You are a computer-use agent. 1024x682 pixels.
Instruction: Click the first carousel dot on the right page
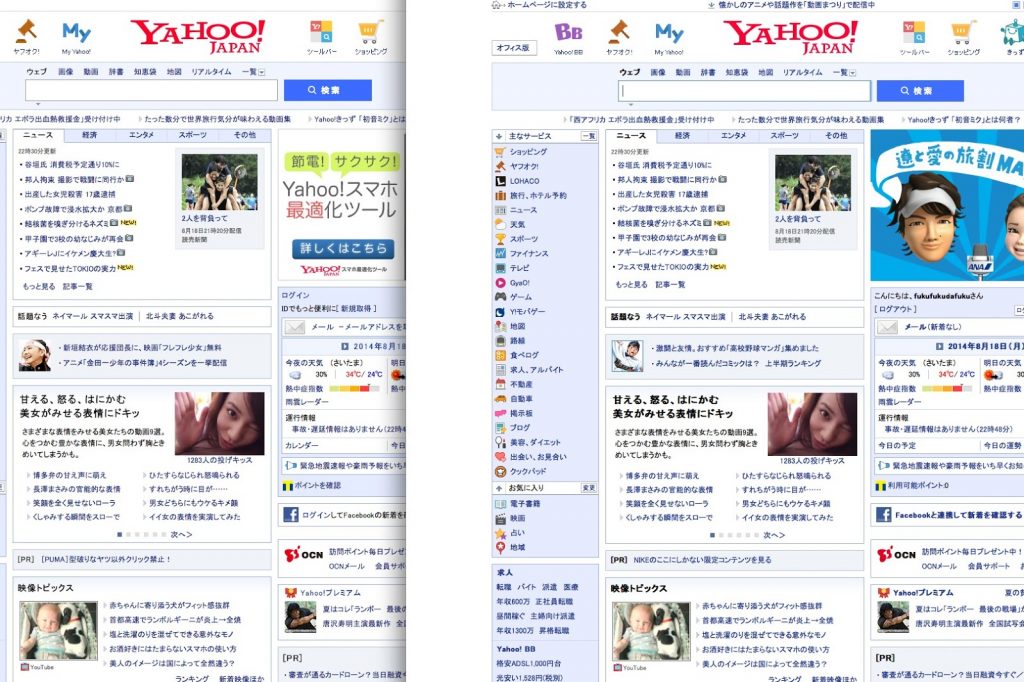712,535
